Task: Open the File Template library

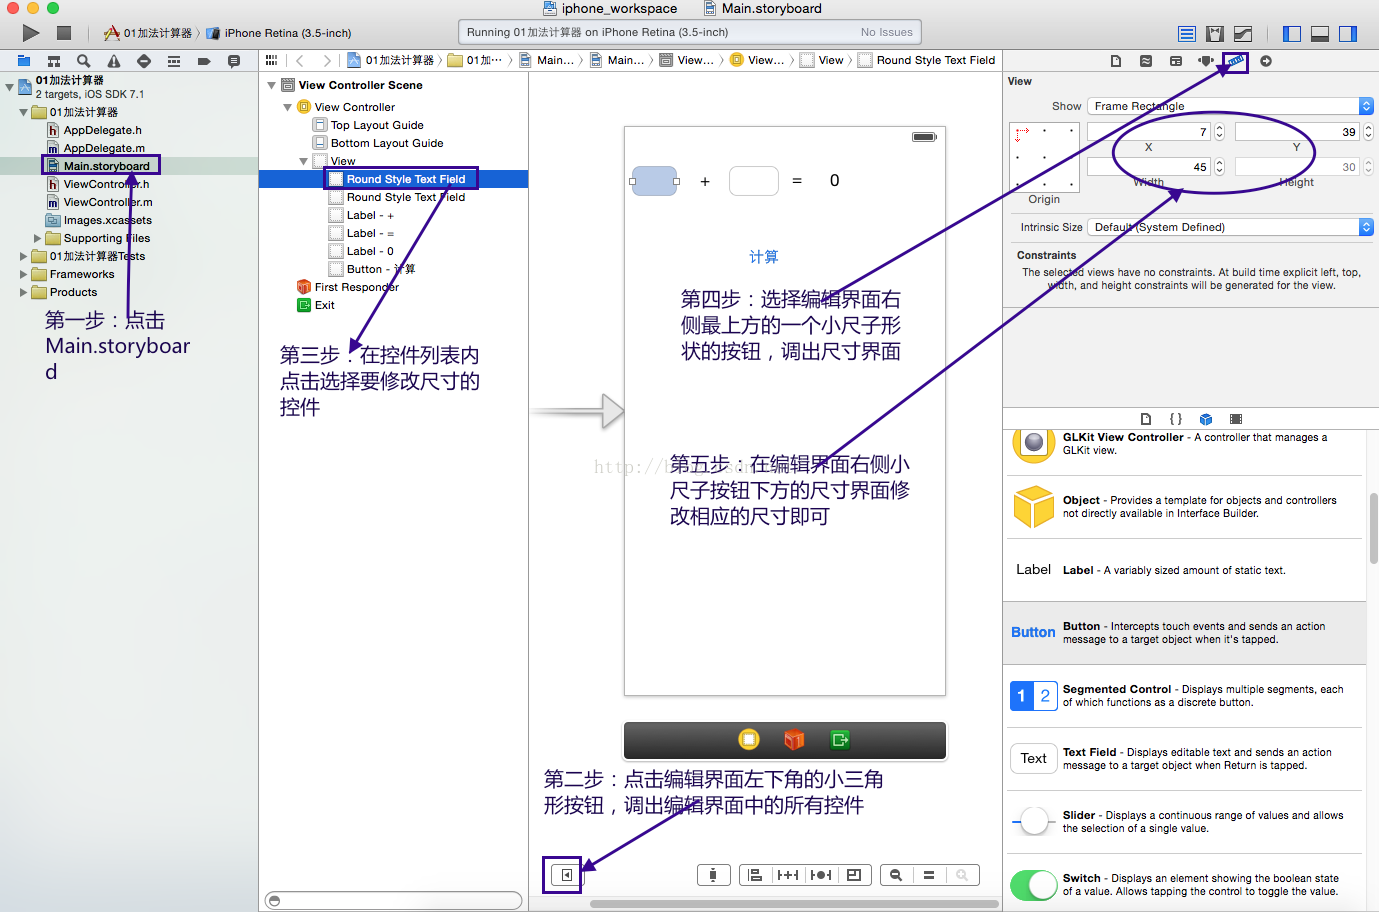Action: (x=1146, y=419)
